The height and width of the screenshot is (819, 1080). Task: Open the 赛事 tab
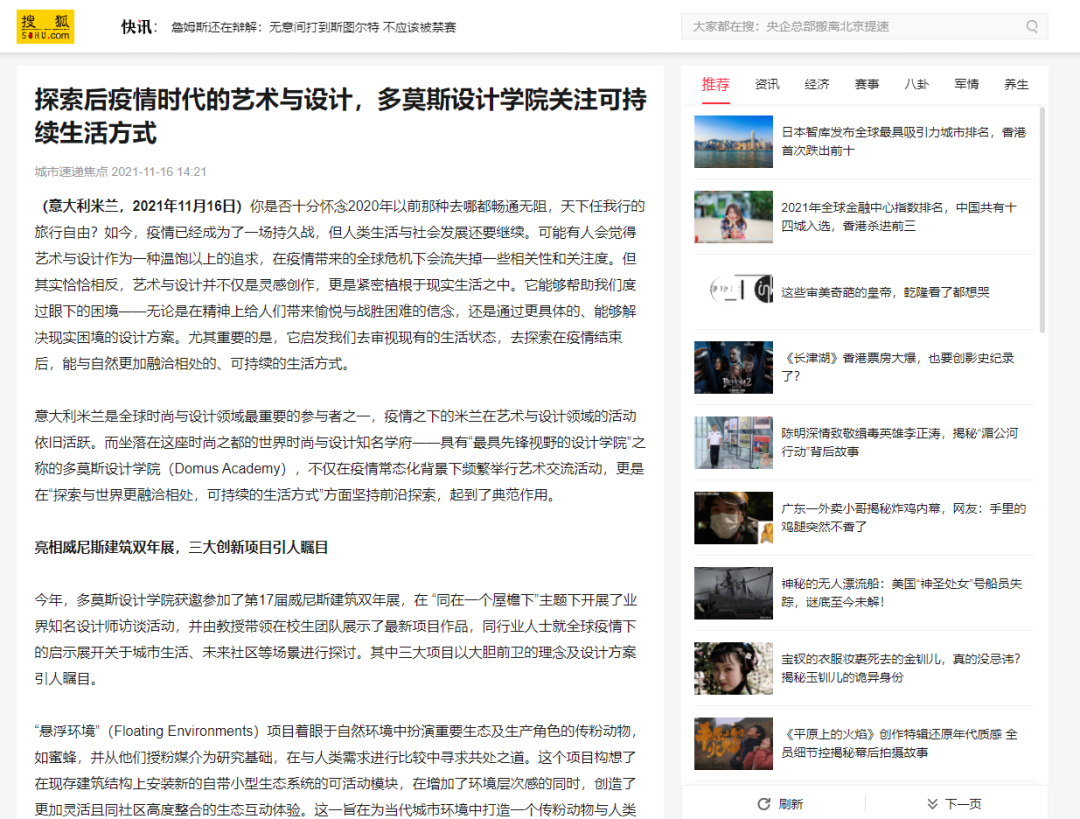(867, 84)
